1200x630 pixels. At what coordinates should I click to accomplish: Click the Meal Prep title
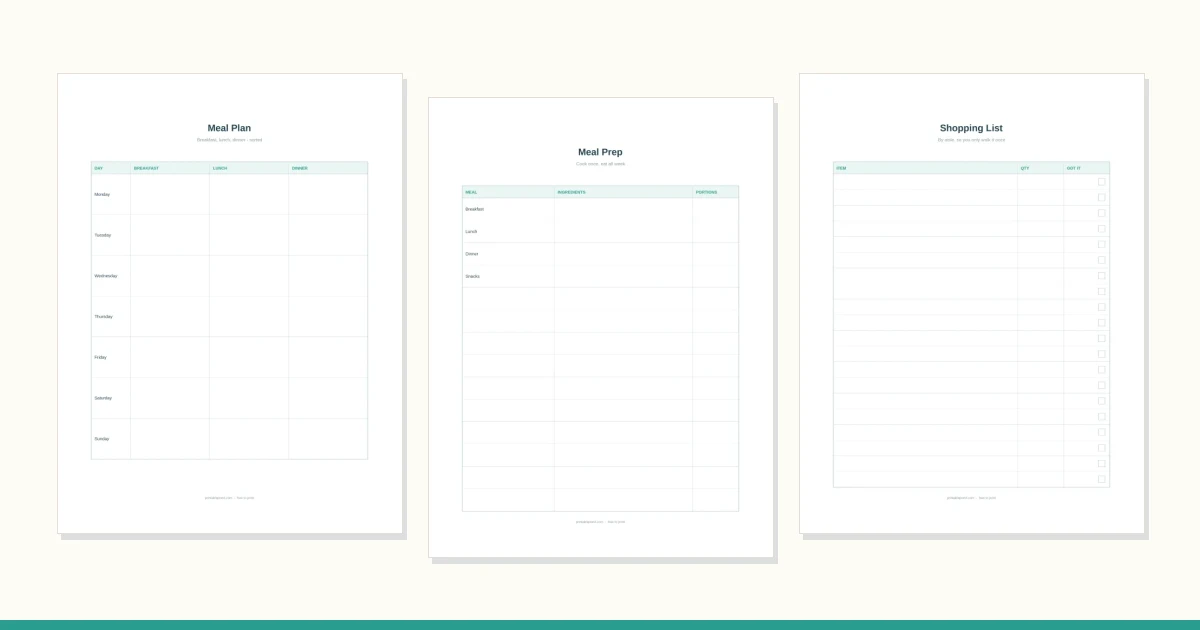click(x=601, y=152)
